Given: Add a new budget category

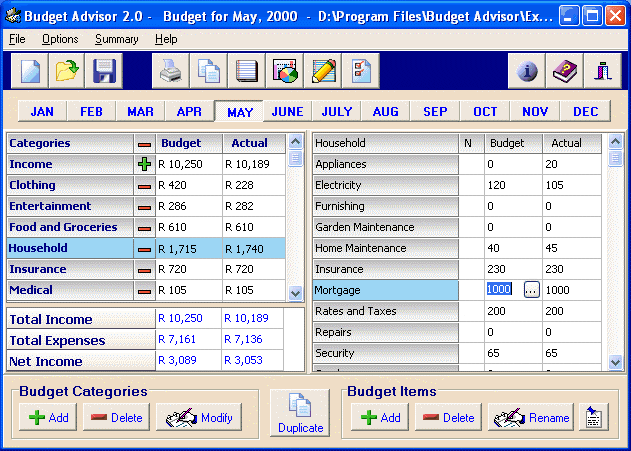Looking at the screenshot, I should coord(48,417).
